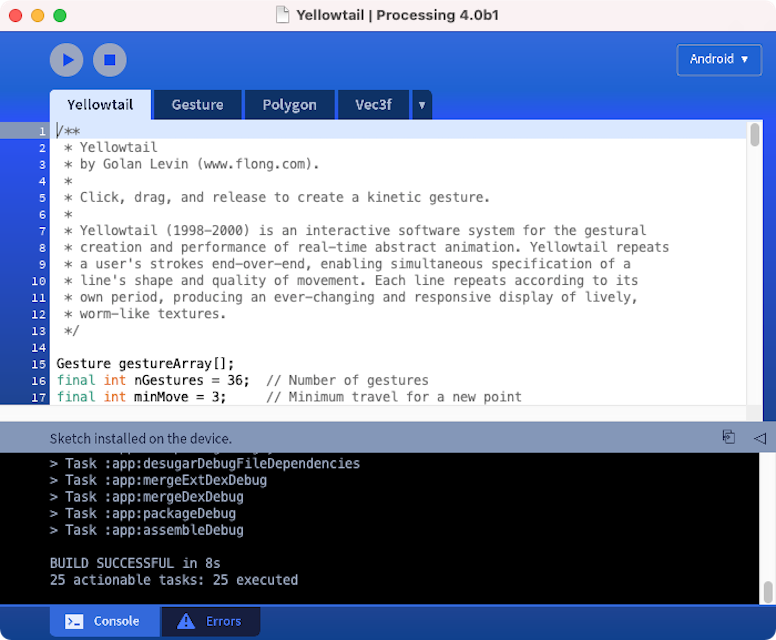Screen dimensions: 776x640
Task: Click line number 15 in gutter
Action: pyautogui.click(x=39, y=364)
